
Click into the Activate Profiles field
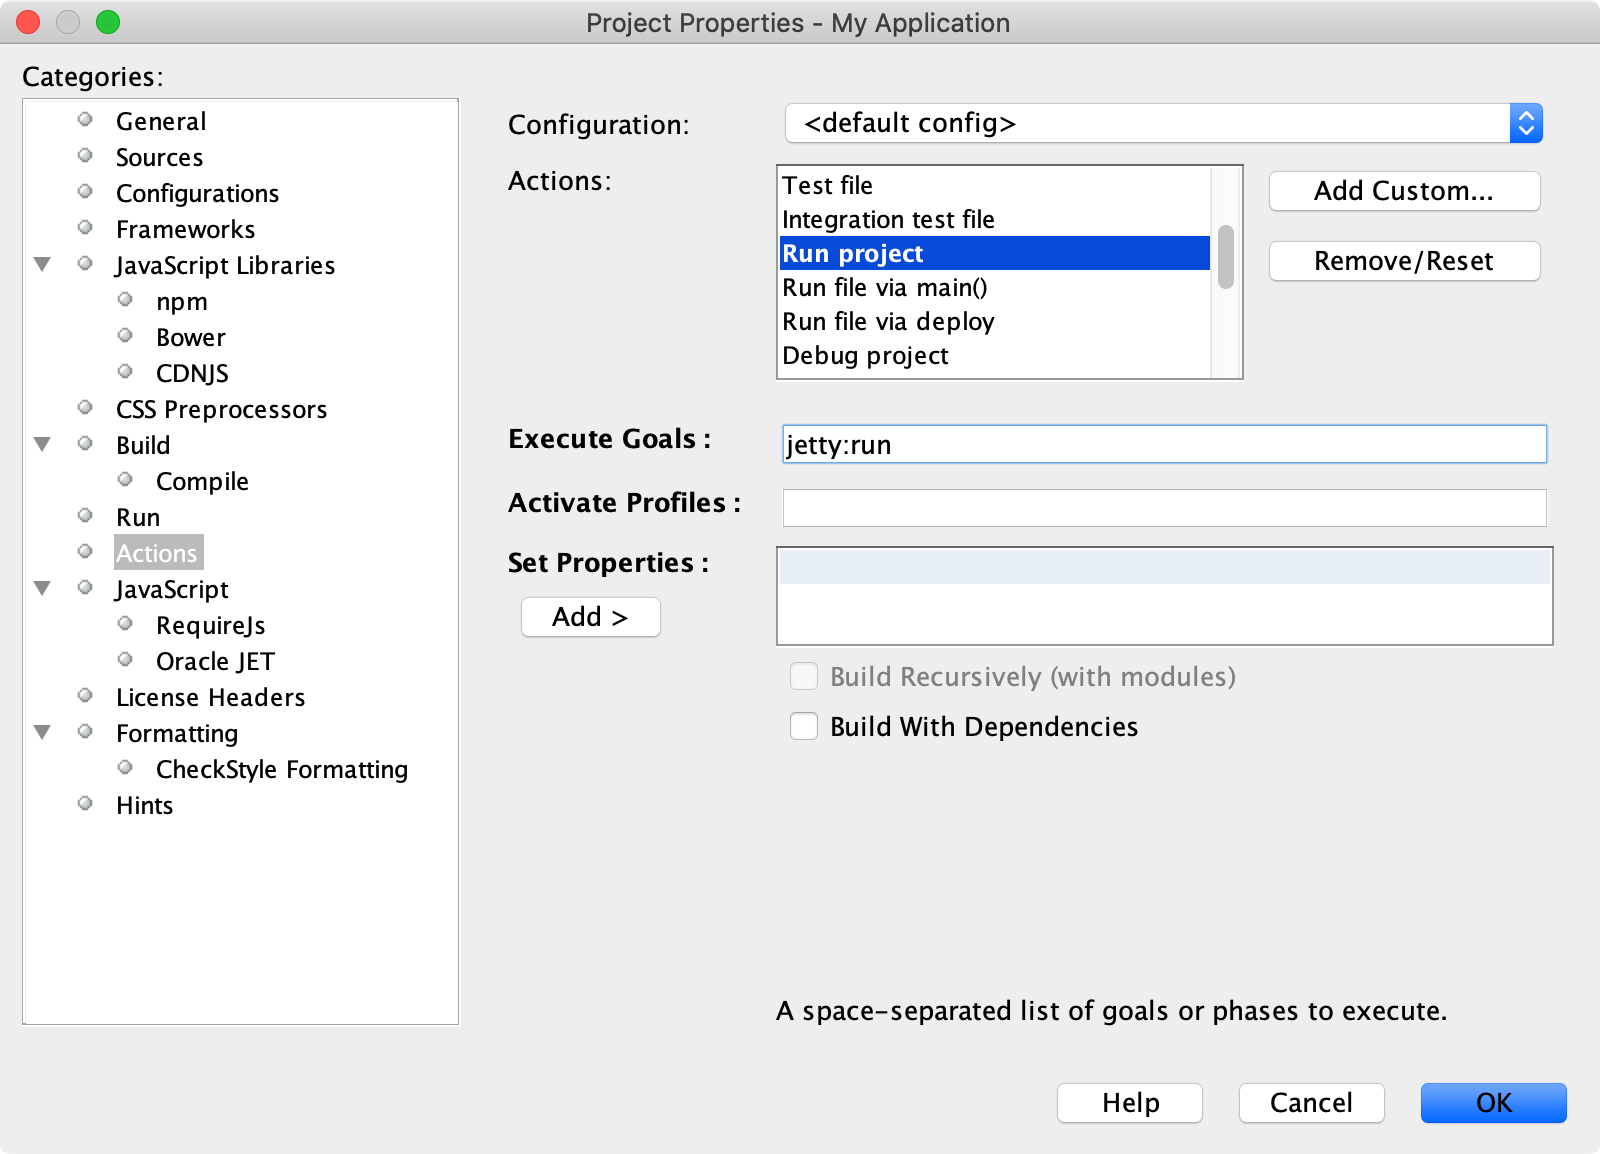(x=1163, y=508)
